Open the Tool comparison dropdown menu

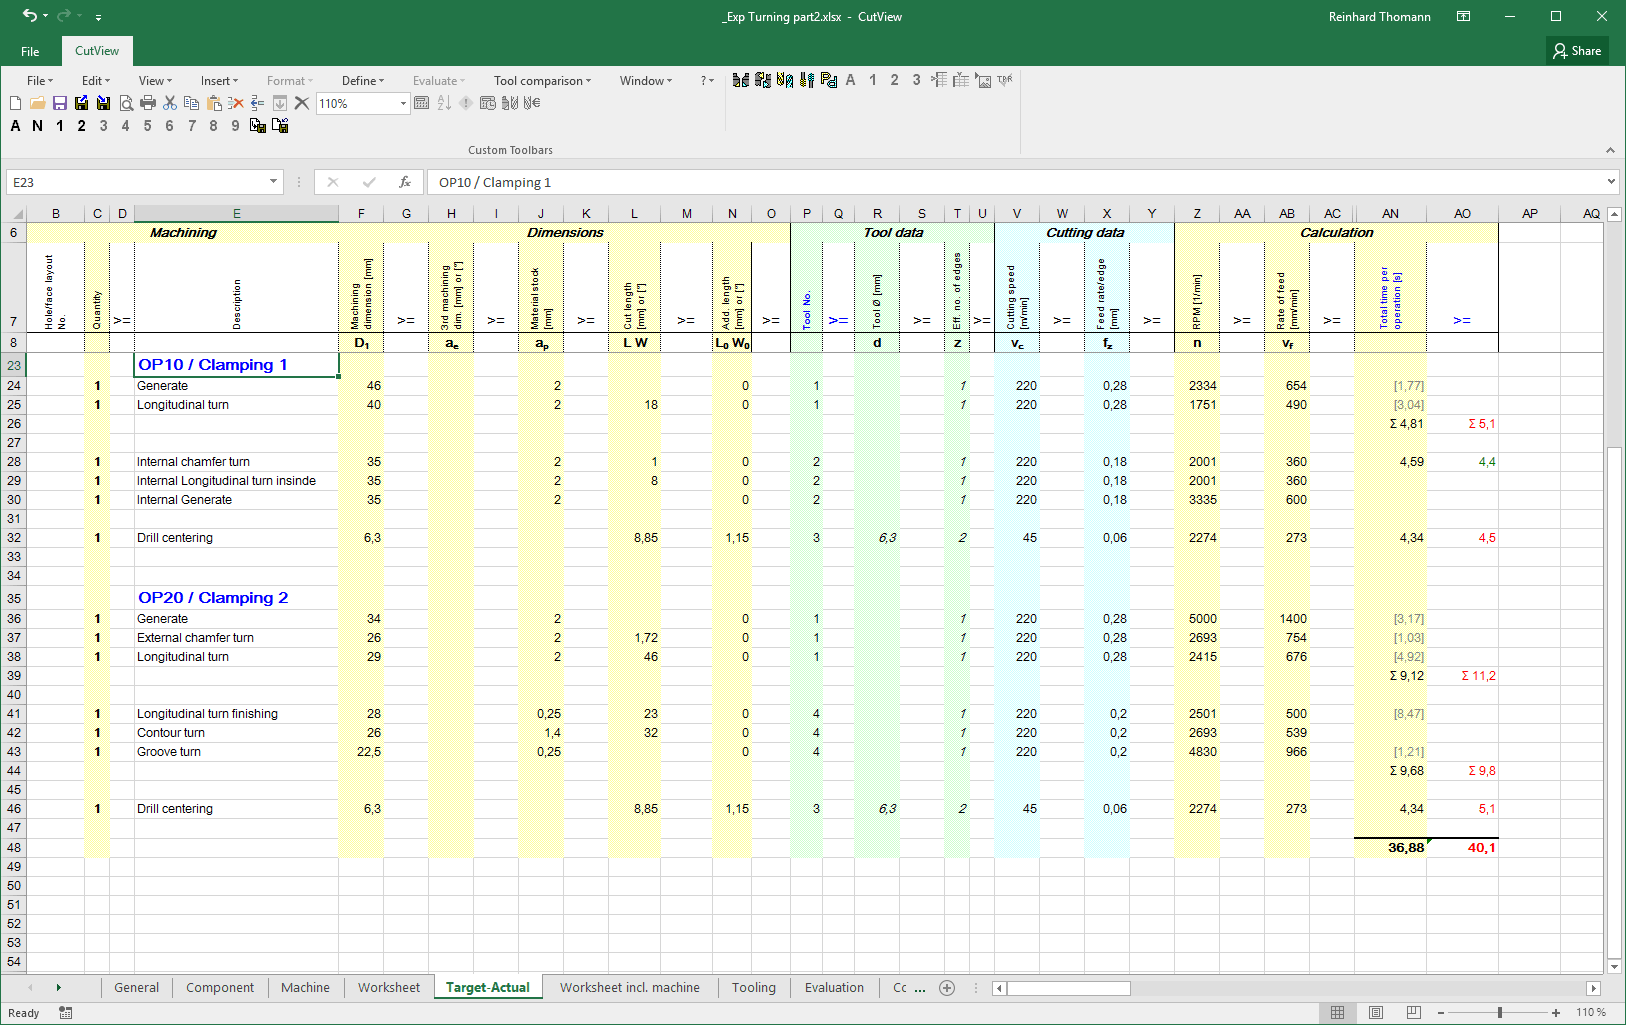tap(542, 81)
